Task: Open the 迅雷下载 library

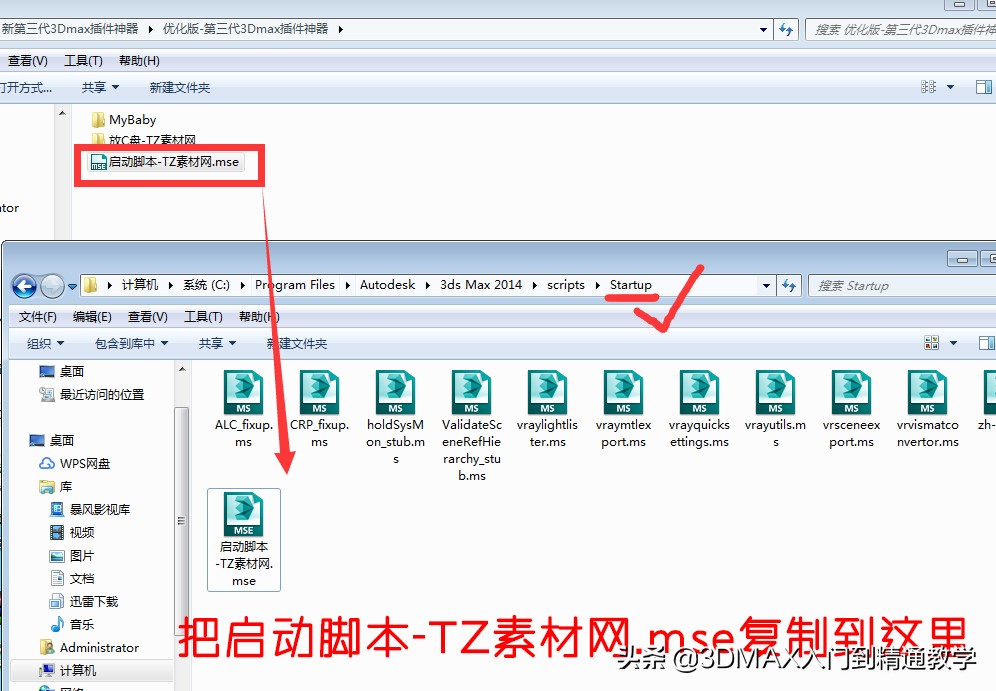Action: pyautogui.click(x=84, y=601)
